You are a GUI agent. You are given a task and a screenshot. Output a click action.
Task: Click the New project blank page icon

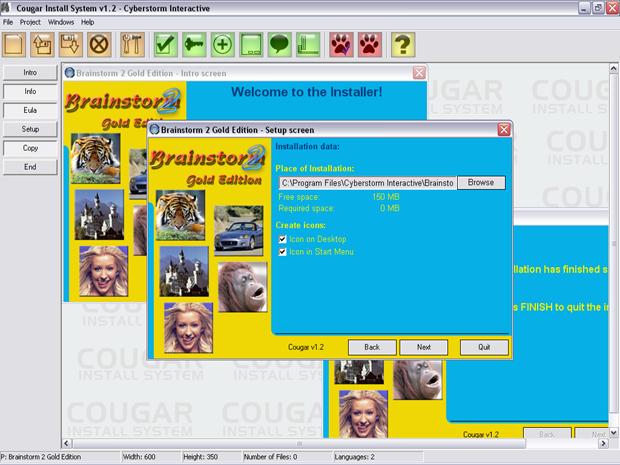[14, 44]
